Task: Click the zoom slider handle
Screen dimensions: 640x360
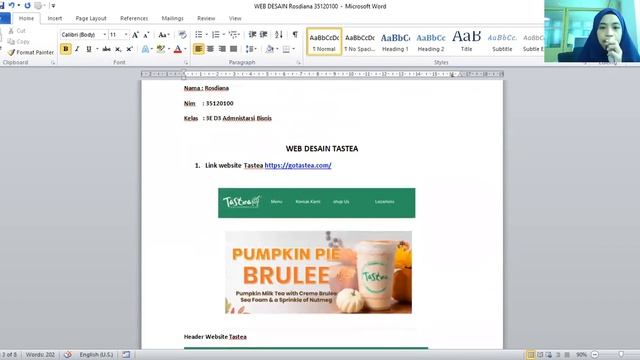Action: (621, 355)
